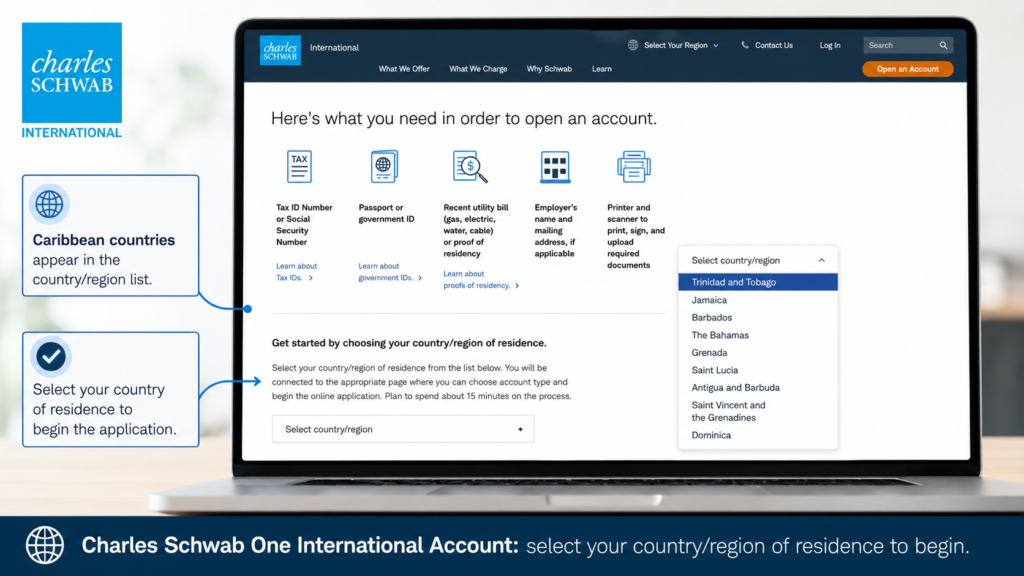Click the globe icon in Caribbean countries card

50,204
